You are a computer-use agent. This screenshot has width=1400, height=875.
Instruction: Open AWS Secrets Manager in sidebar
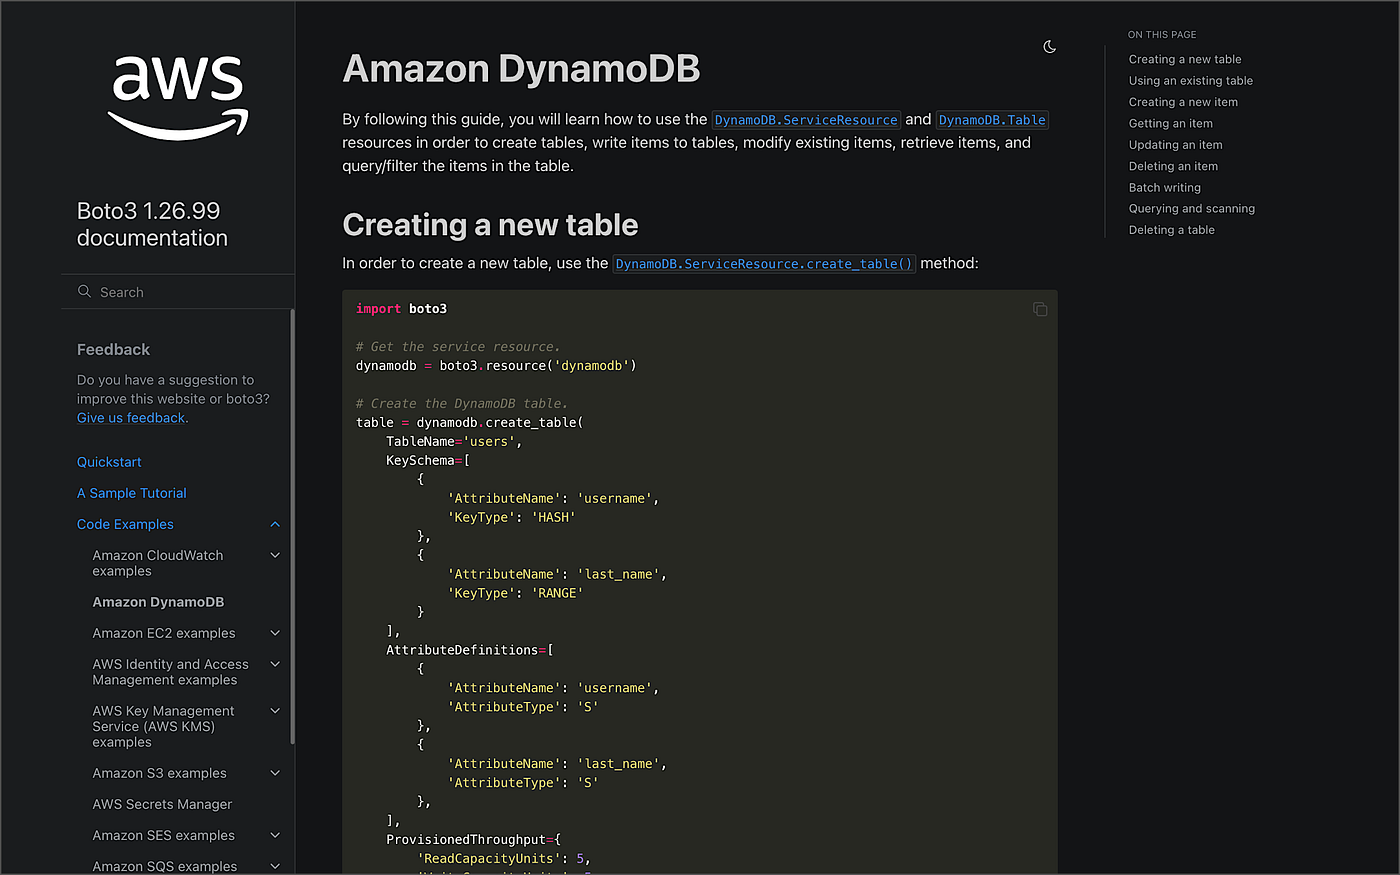point(162,804)
